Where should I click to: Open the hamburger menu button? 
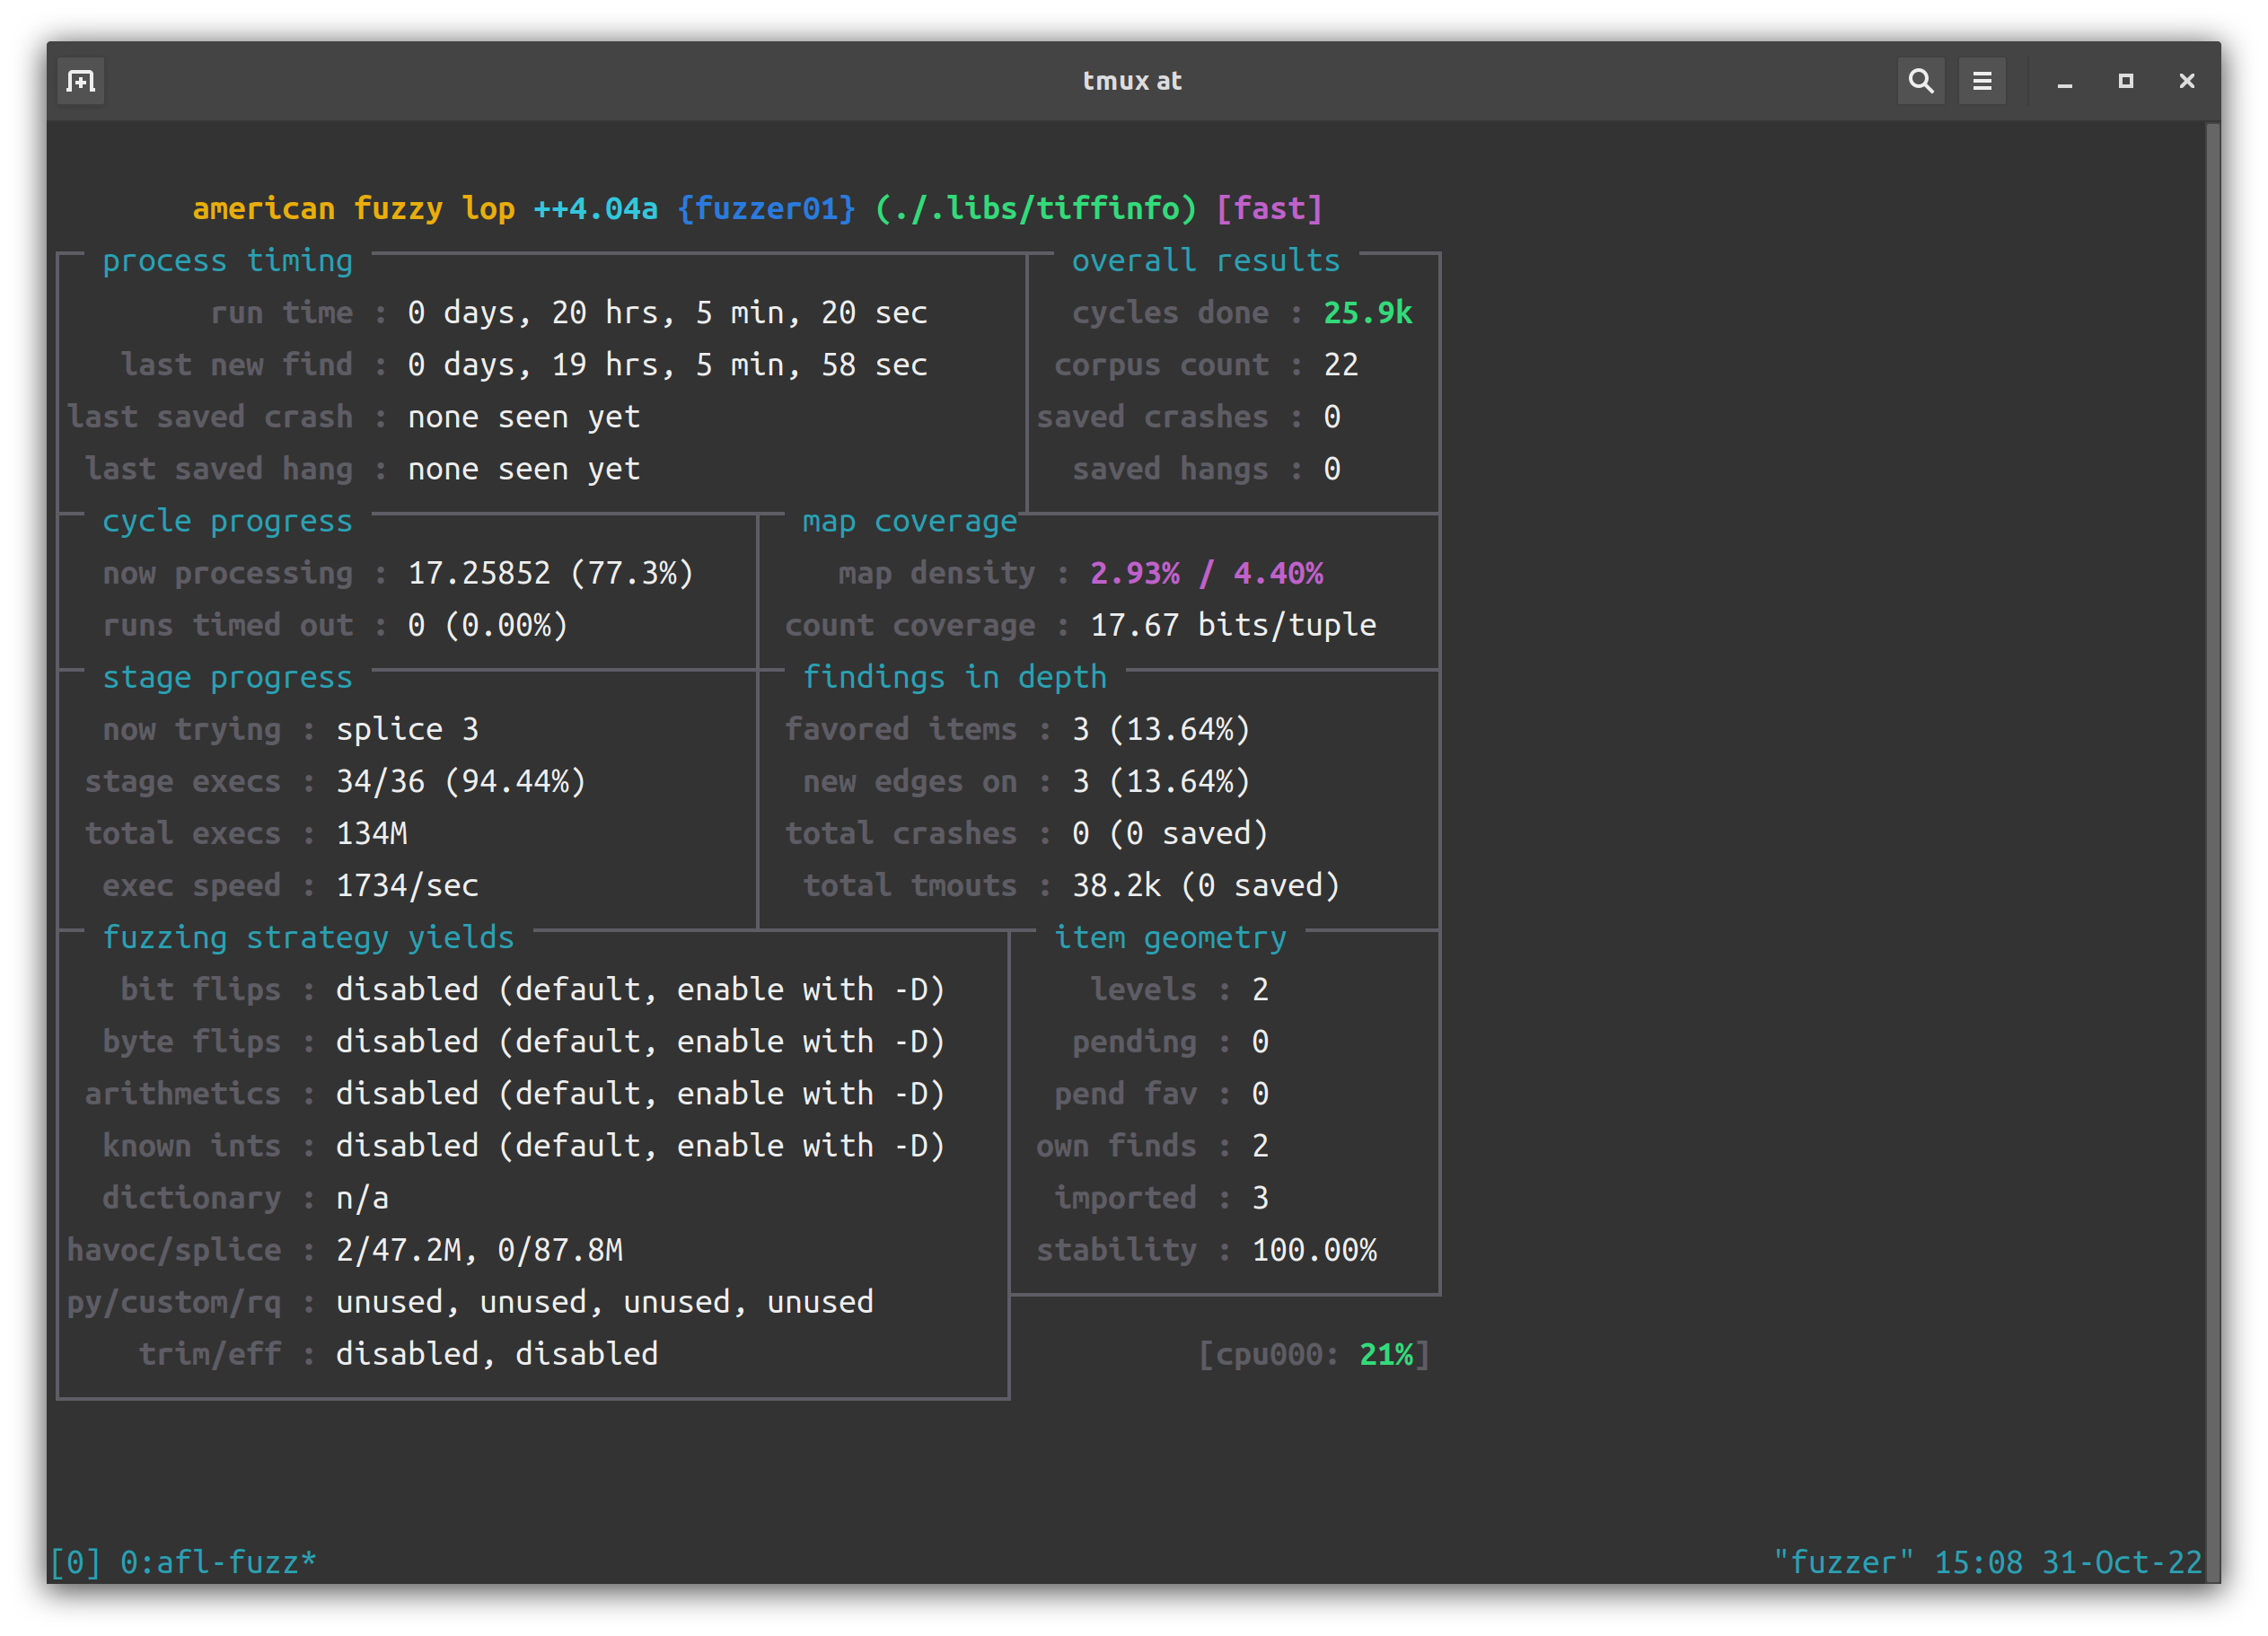(1981, 81)
